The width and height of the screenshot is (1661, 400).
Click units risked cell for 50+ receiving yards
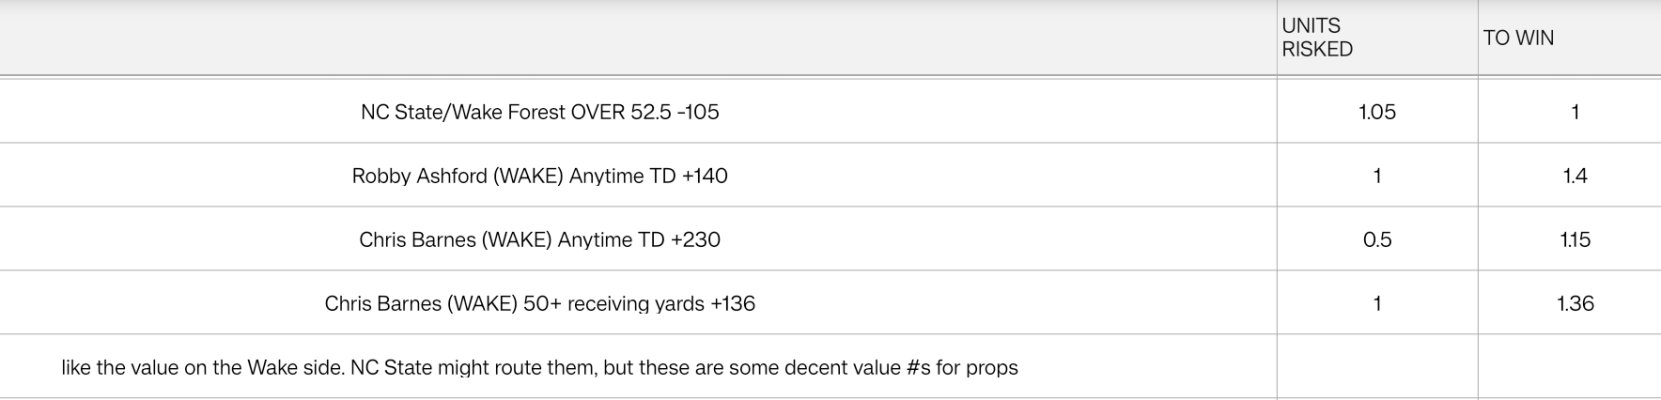1377,304
